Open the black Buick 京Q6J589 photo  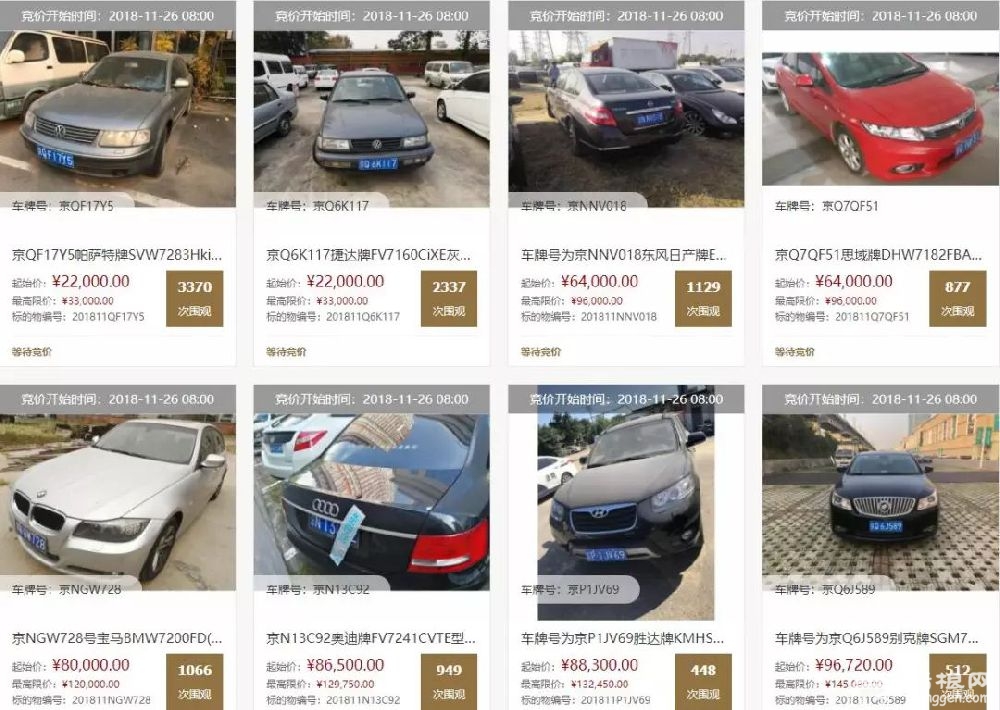click(x=880, y=502)
